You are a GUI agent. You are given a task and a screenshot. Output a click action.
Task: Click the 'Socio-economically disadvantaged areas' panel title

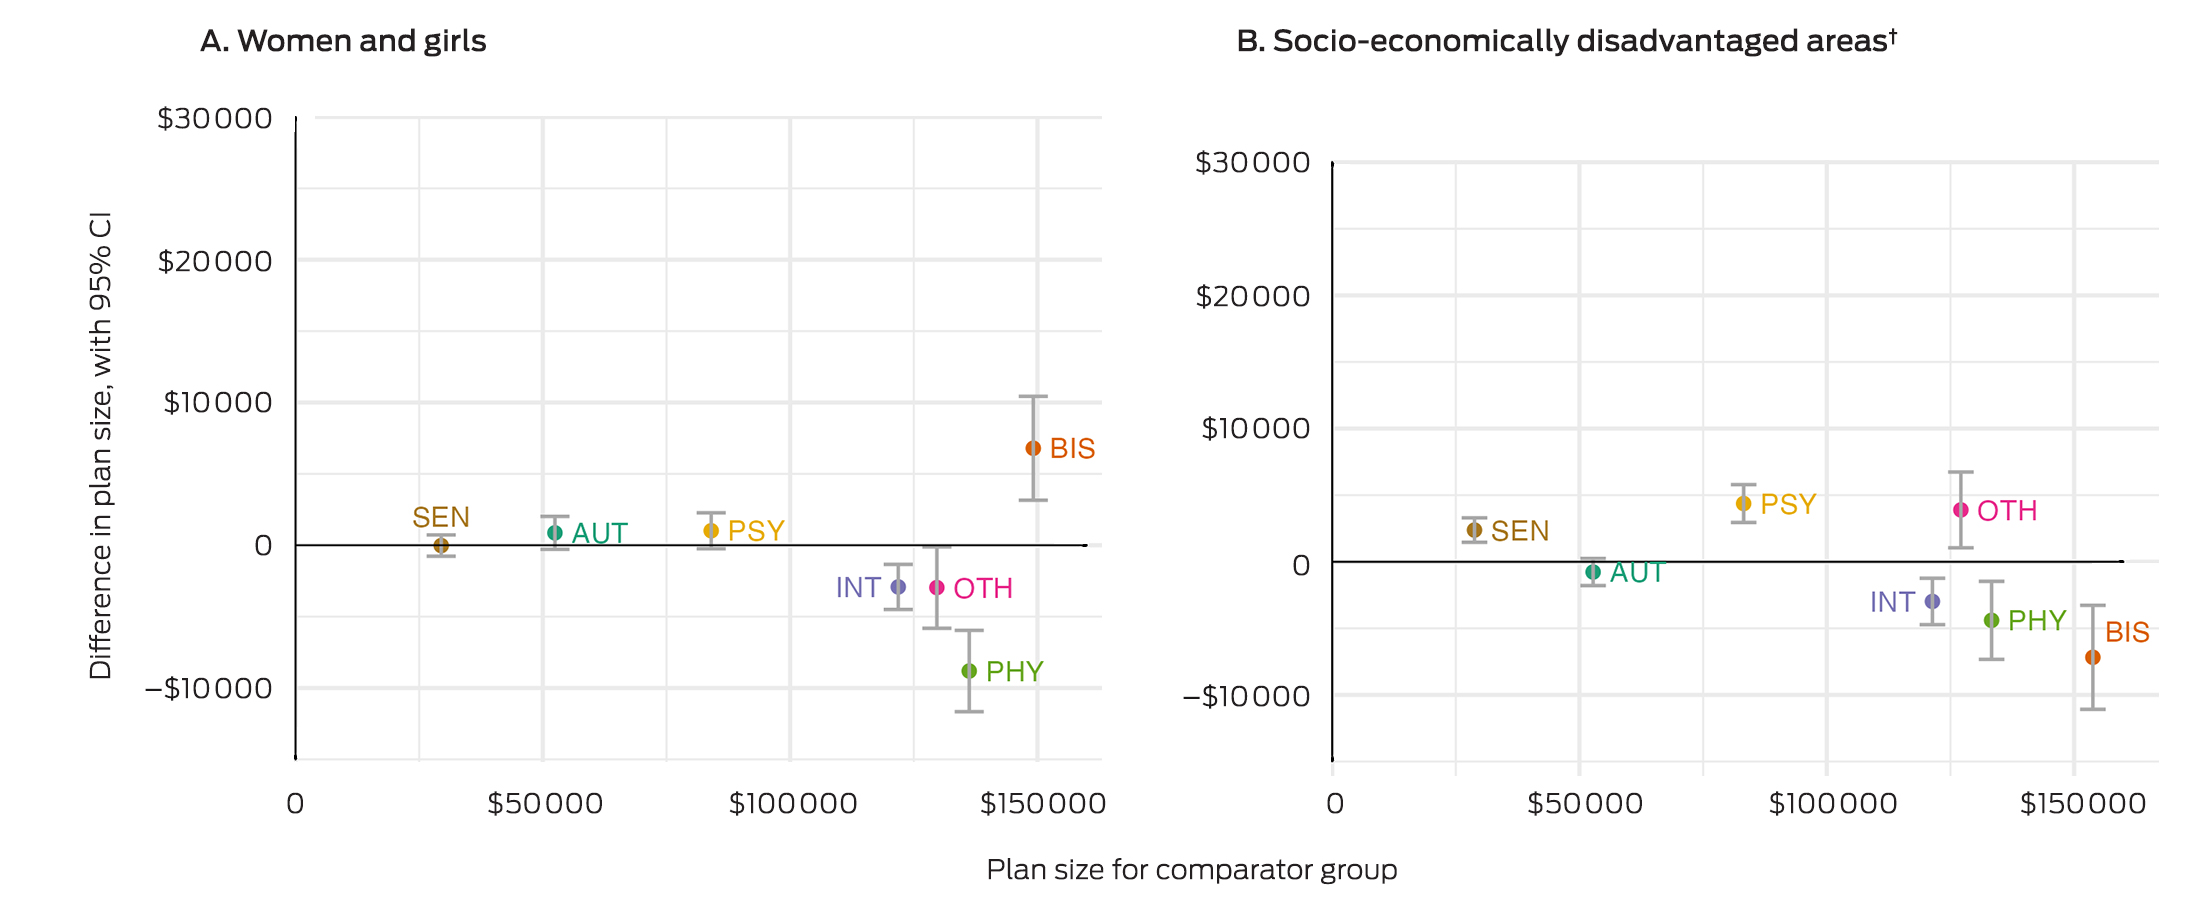[x=1566, y=41]
